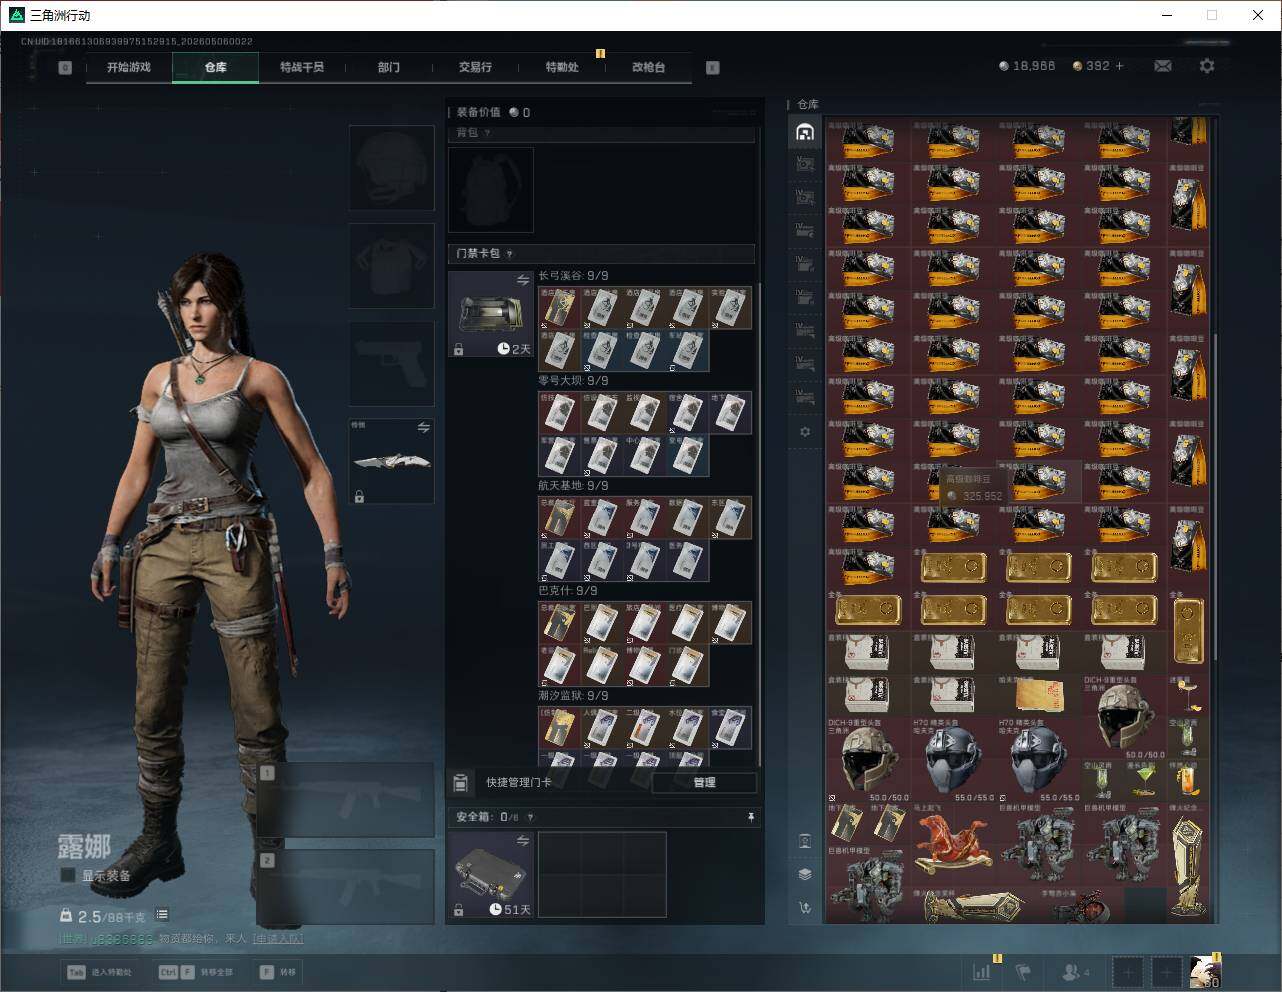The height and width of the screenshot is (992, 1282).
Task: Select the 仓库 tab
Action: (x=215, y=67)
